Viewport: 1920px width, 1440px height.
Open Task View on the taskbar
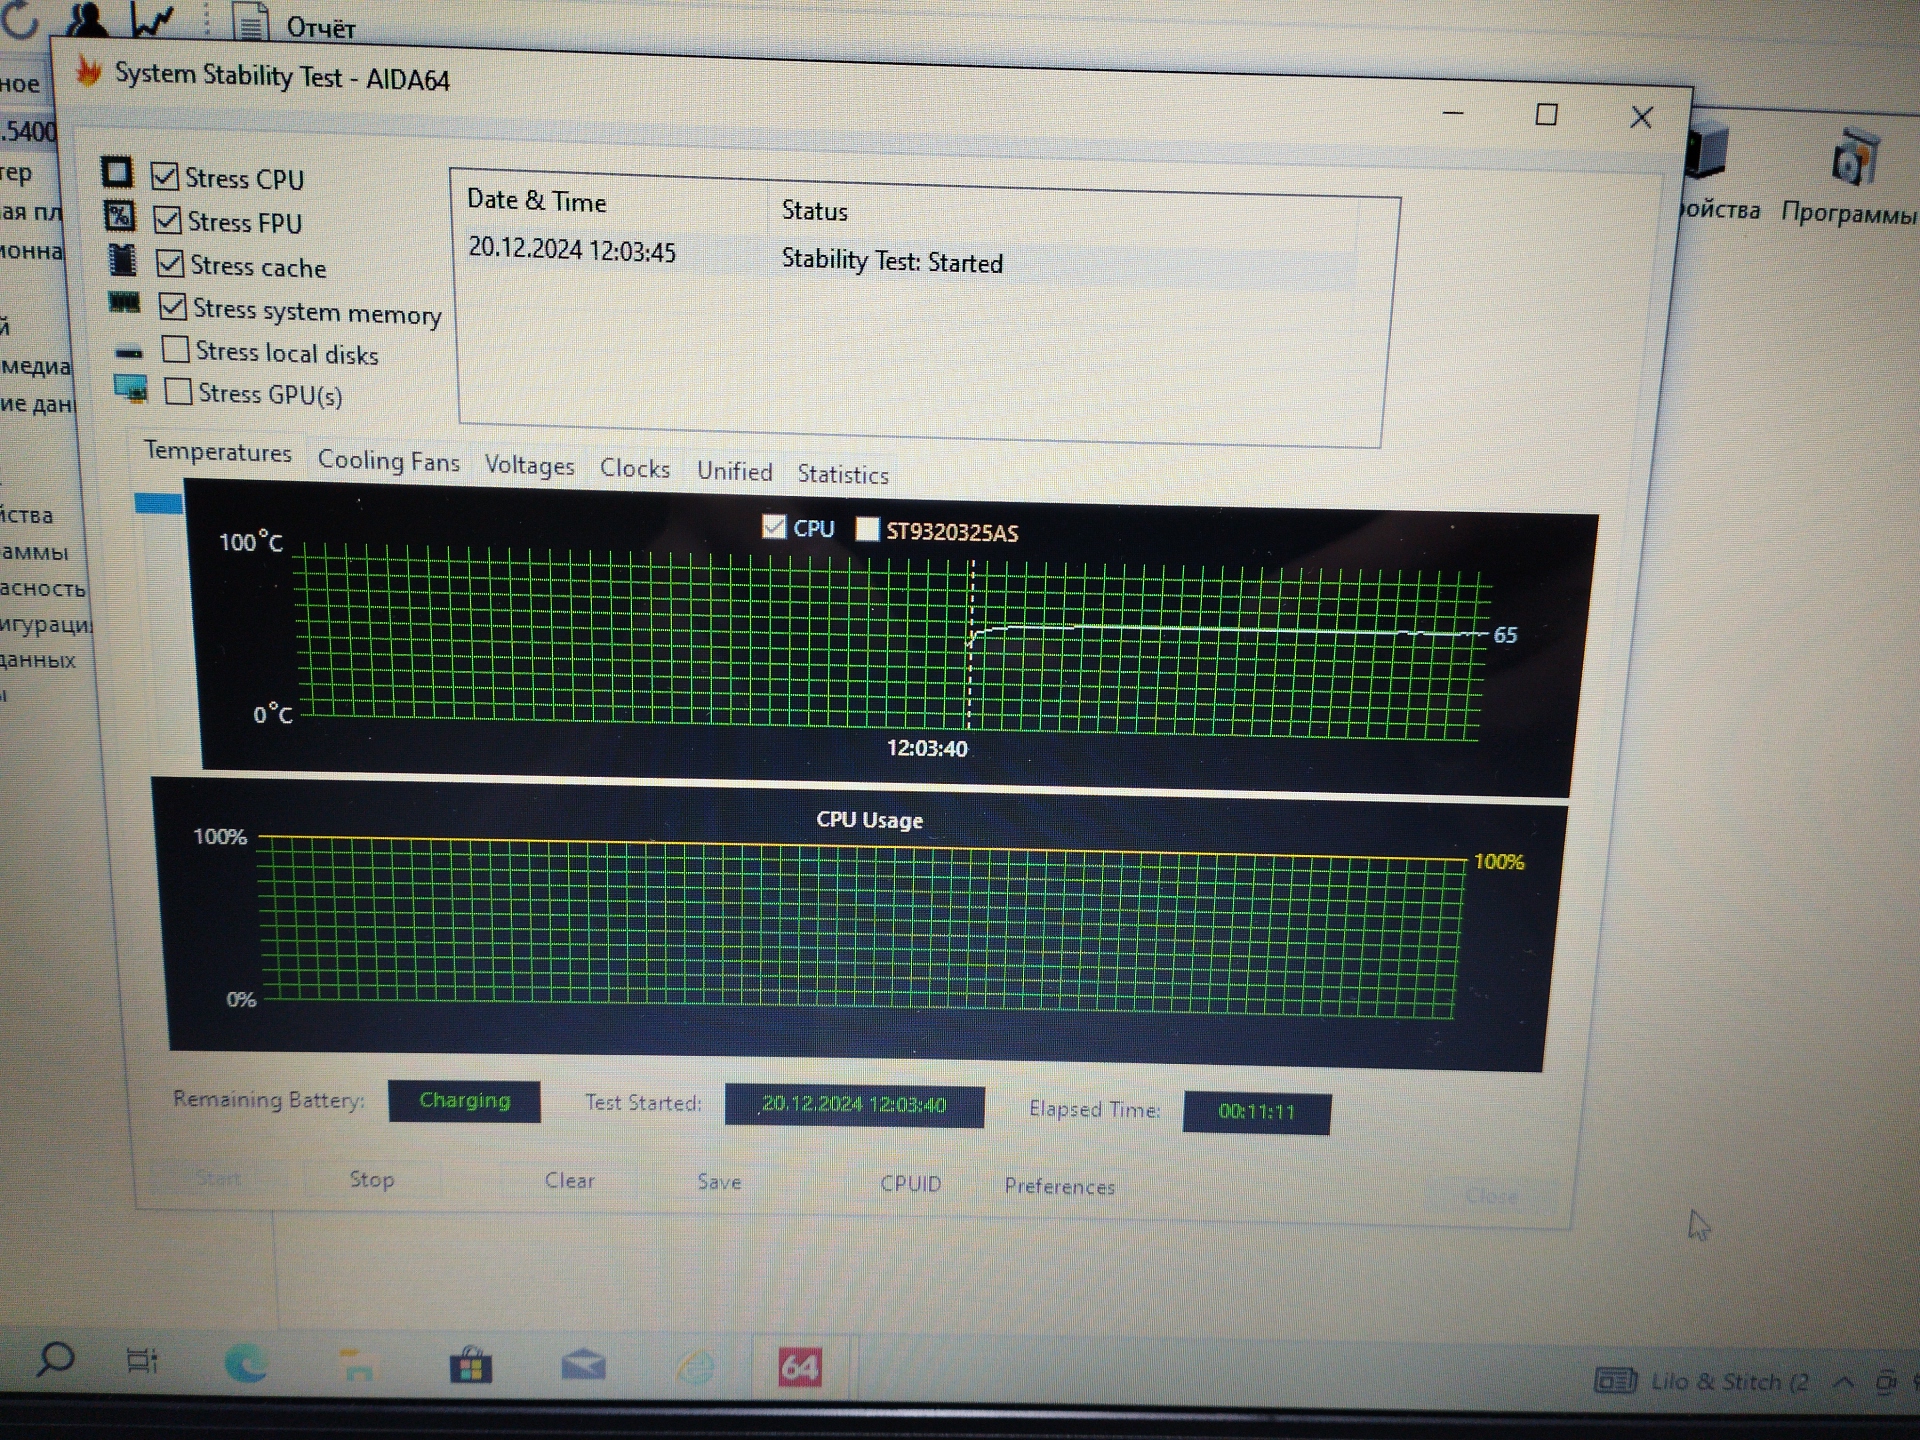142,1361
